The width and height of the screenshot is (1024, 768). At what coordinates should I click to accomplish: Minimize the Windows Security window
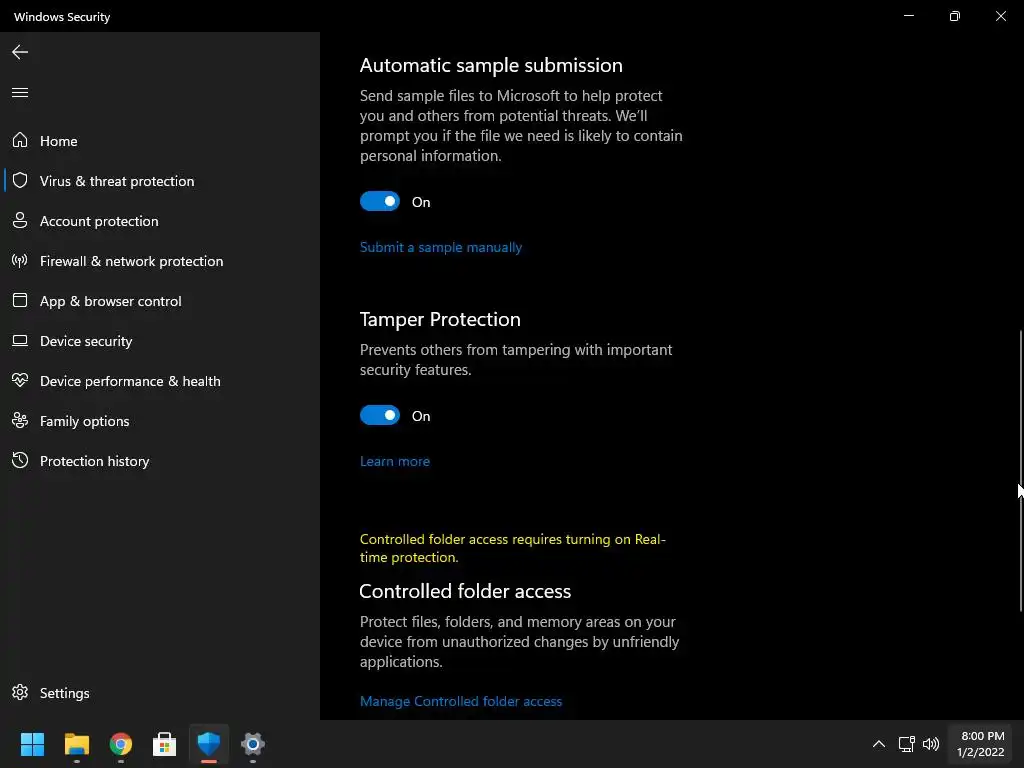[908, 16]
